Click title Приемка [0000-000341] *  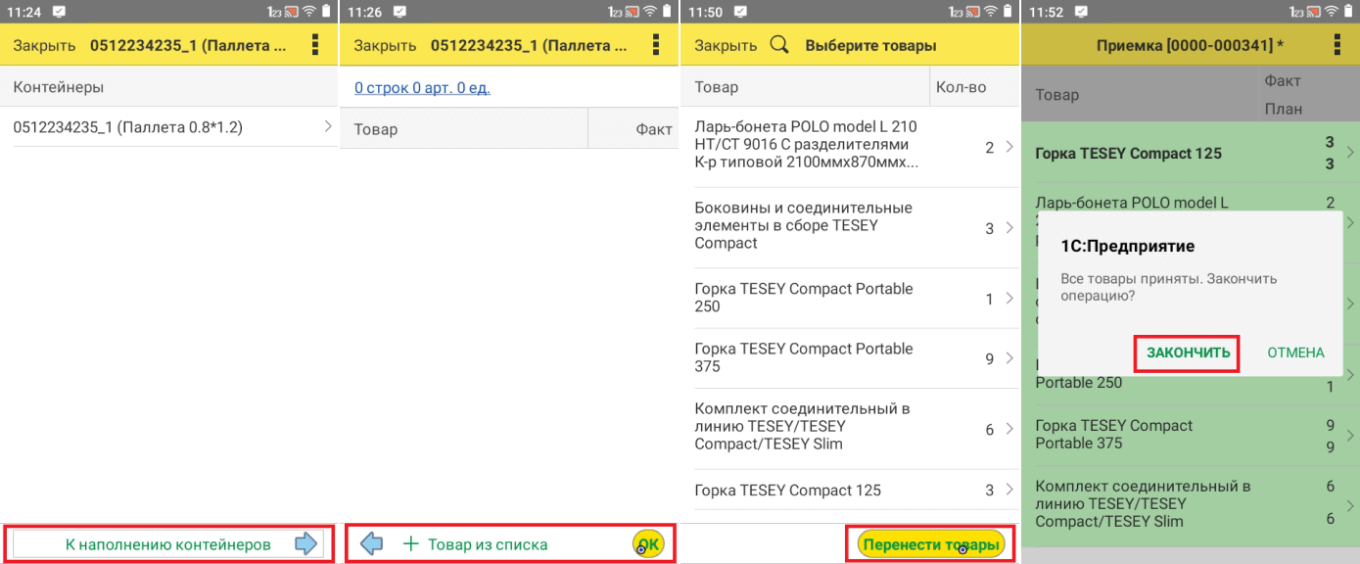[1190, 46]
